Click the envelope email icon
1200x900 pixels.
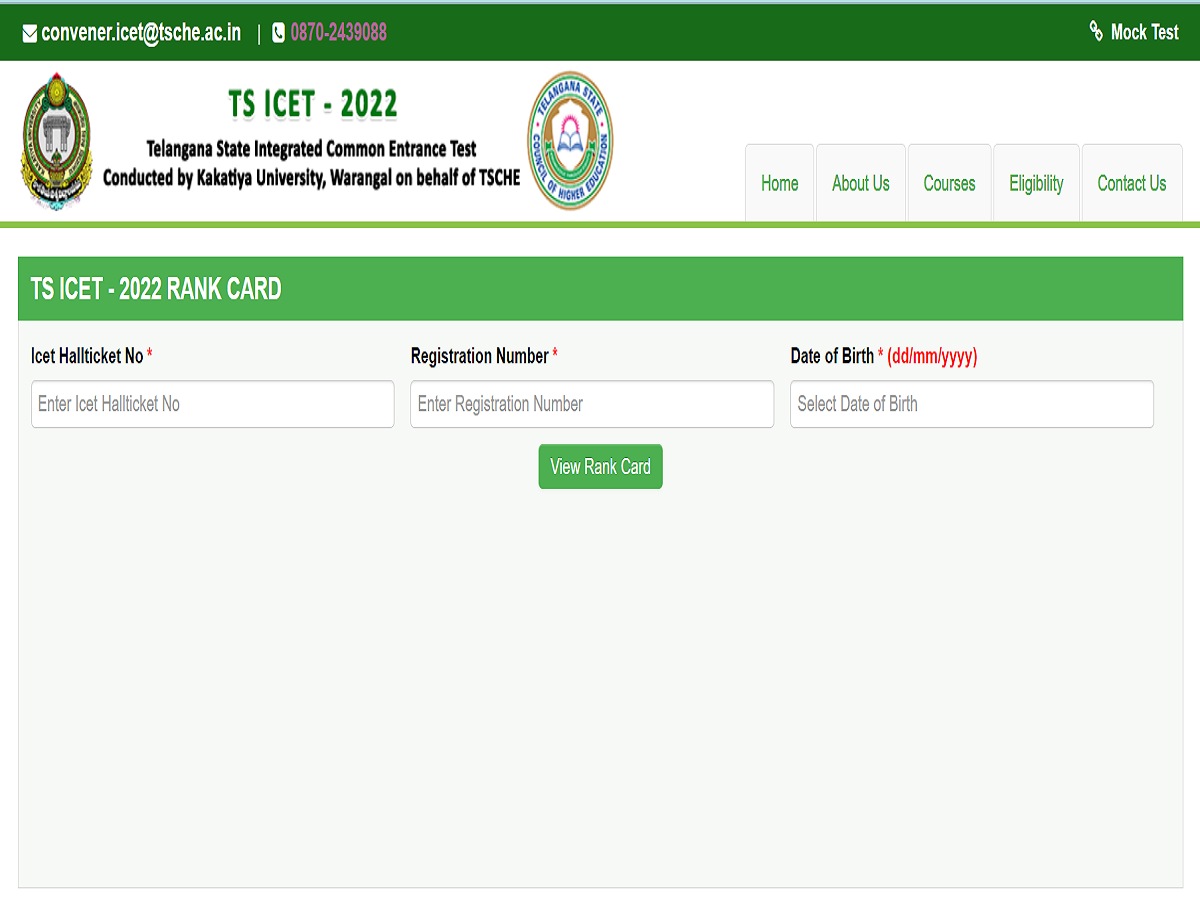(29, 33)
